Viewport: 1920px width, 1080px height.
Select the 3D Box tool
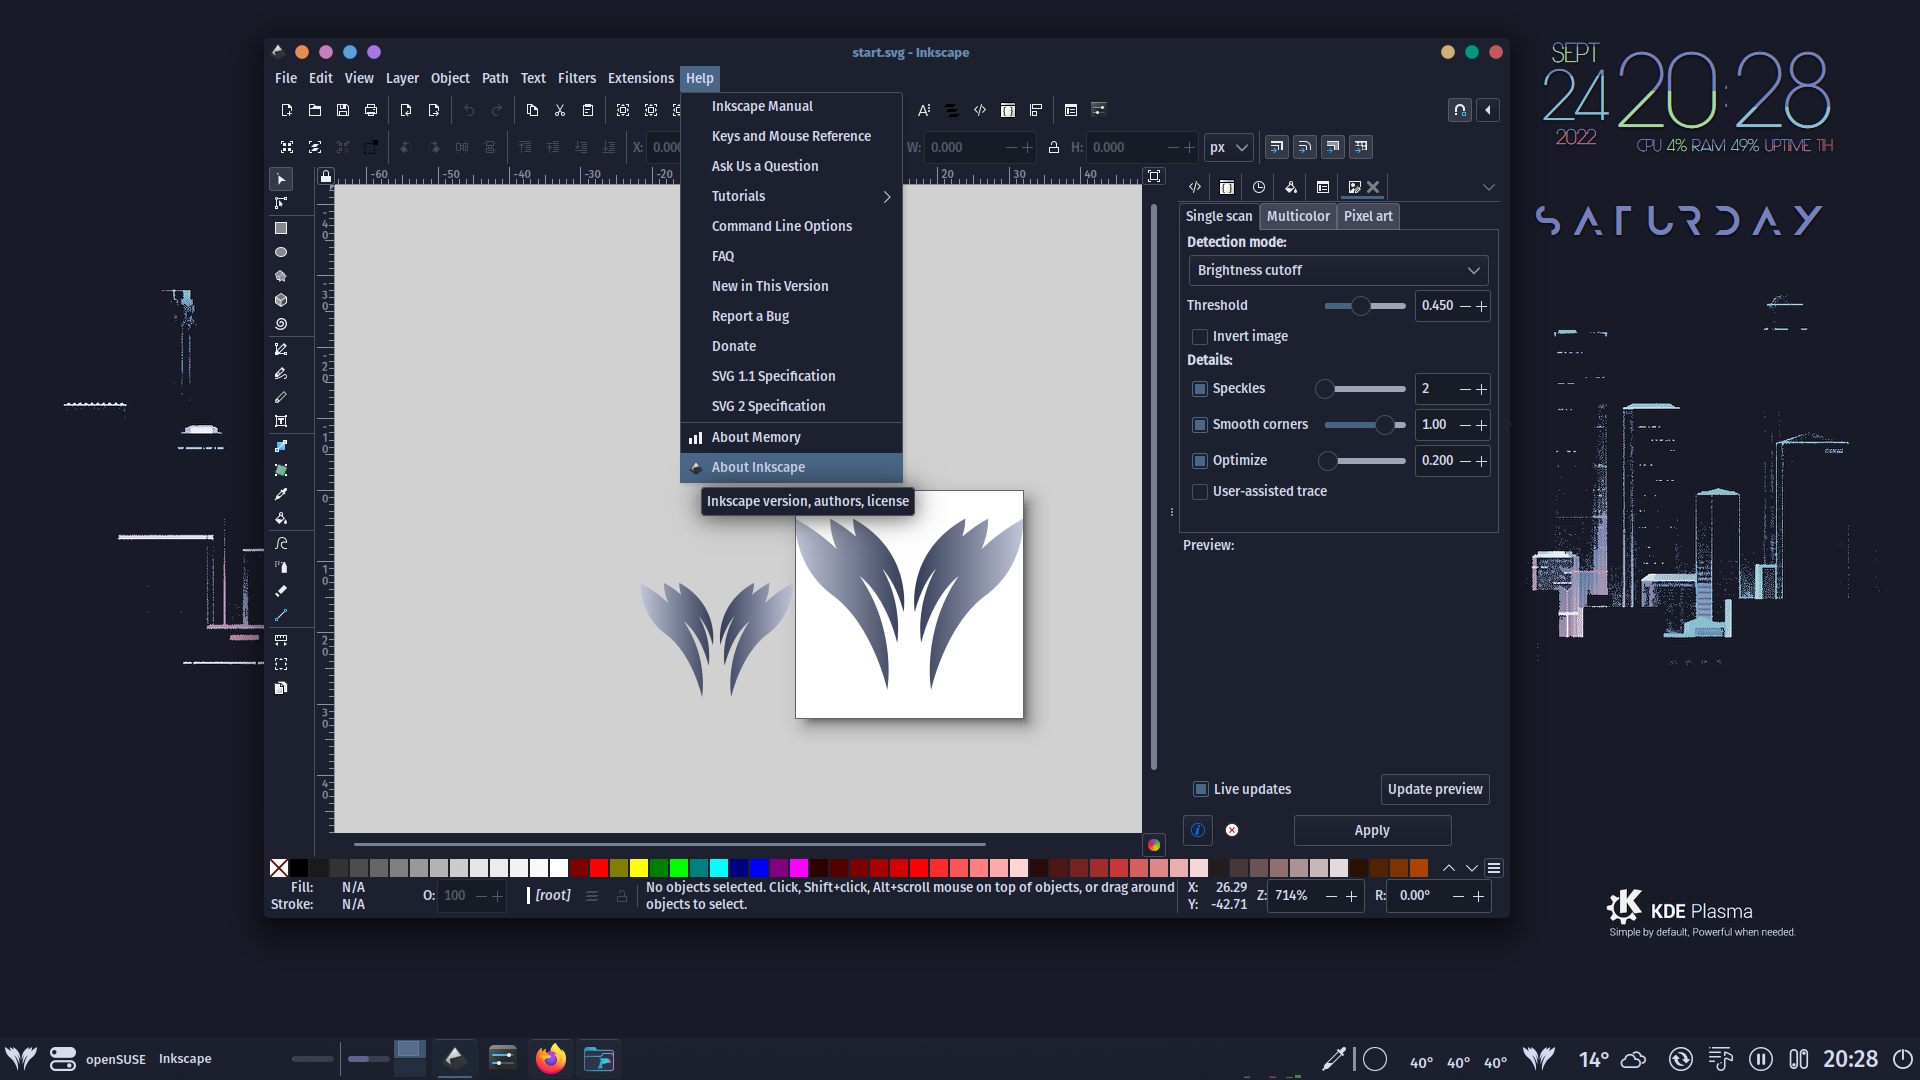(x=281, y=300)
